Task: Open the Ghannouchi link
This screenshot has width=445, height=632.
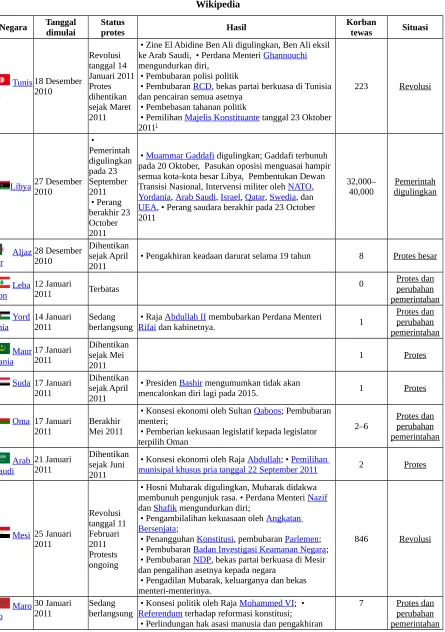Action: (285, 55)
